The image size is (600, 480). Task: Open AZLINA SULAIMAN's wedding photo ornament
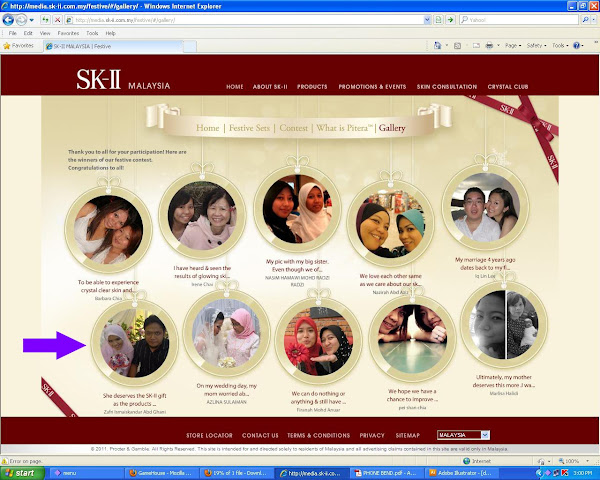227,333
